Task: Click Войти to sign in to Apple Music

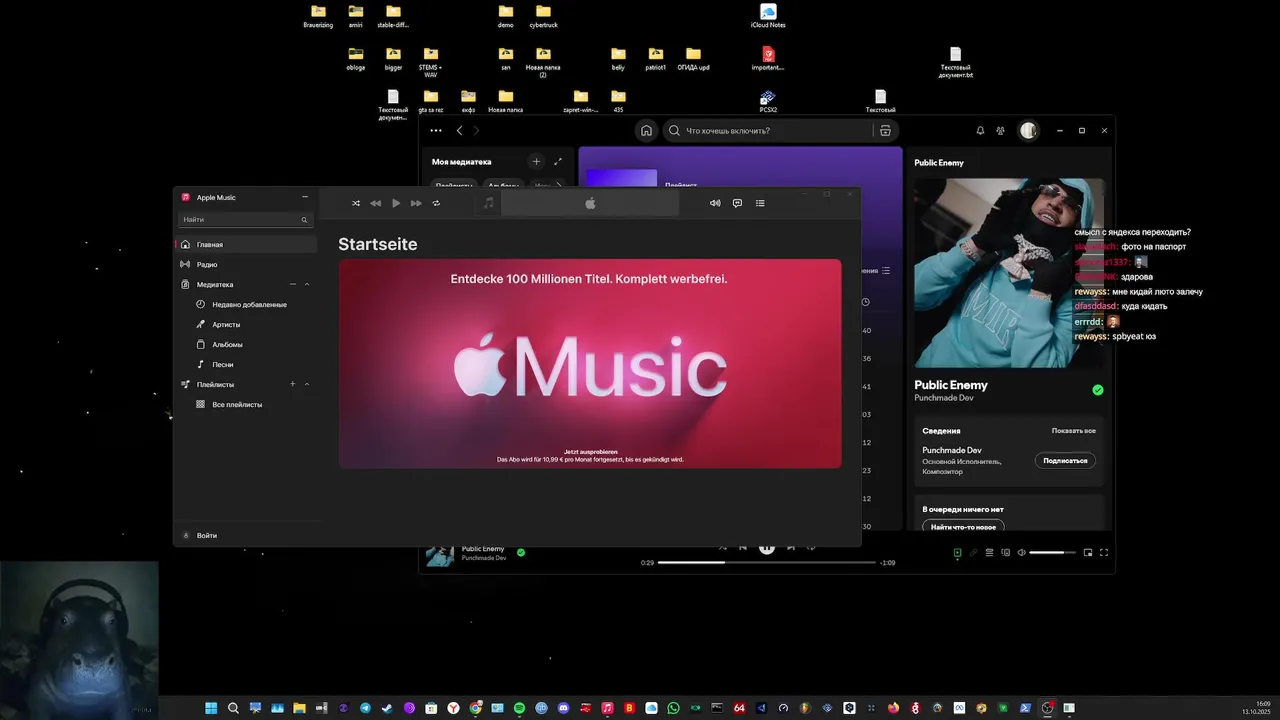Action: point(207,535)
